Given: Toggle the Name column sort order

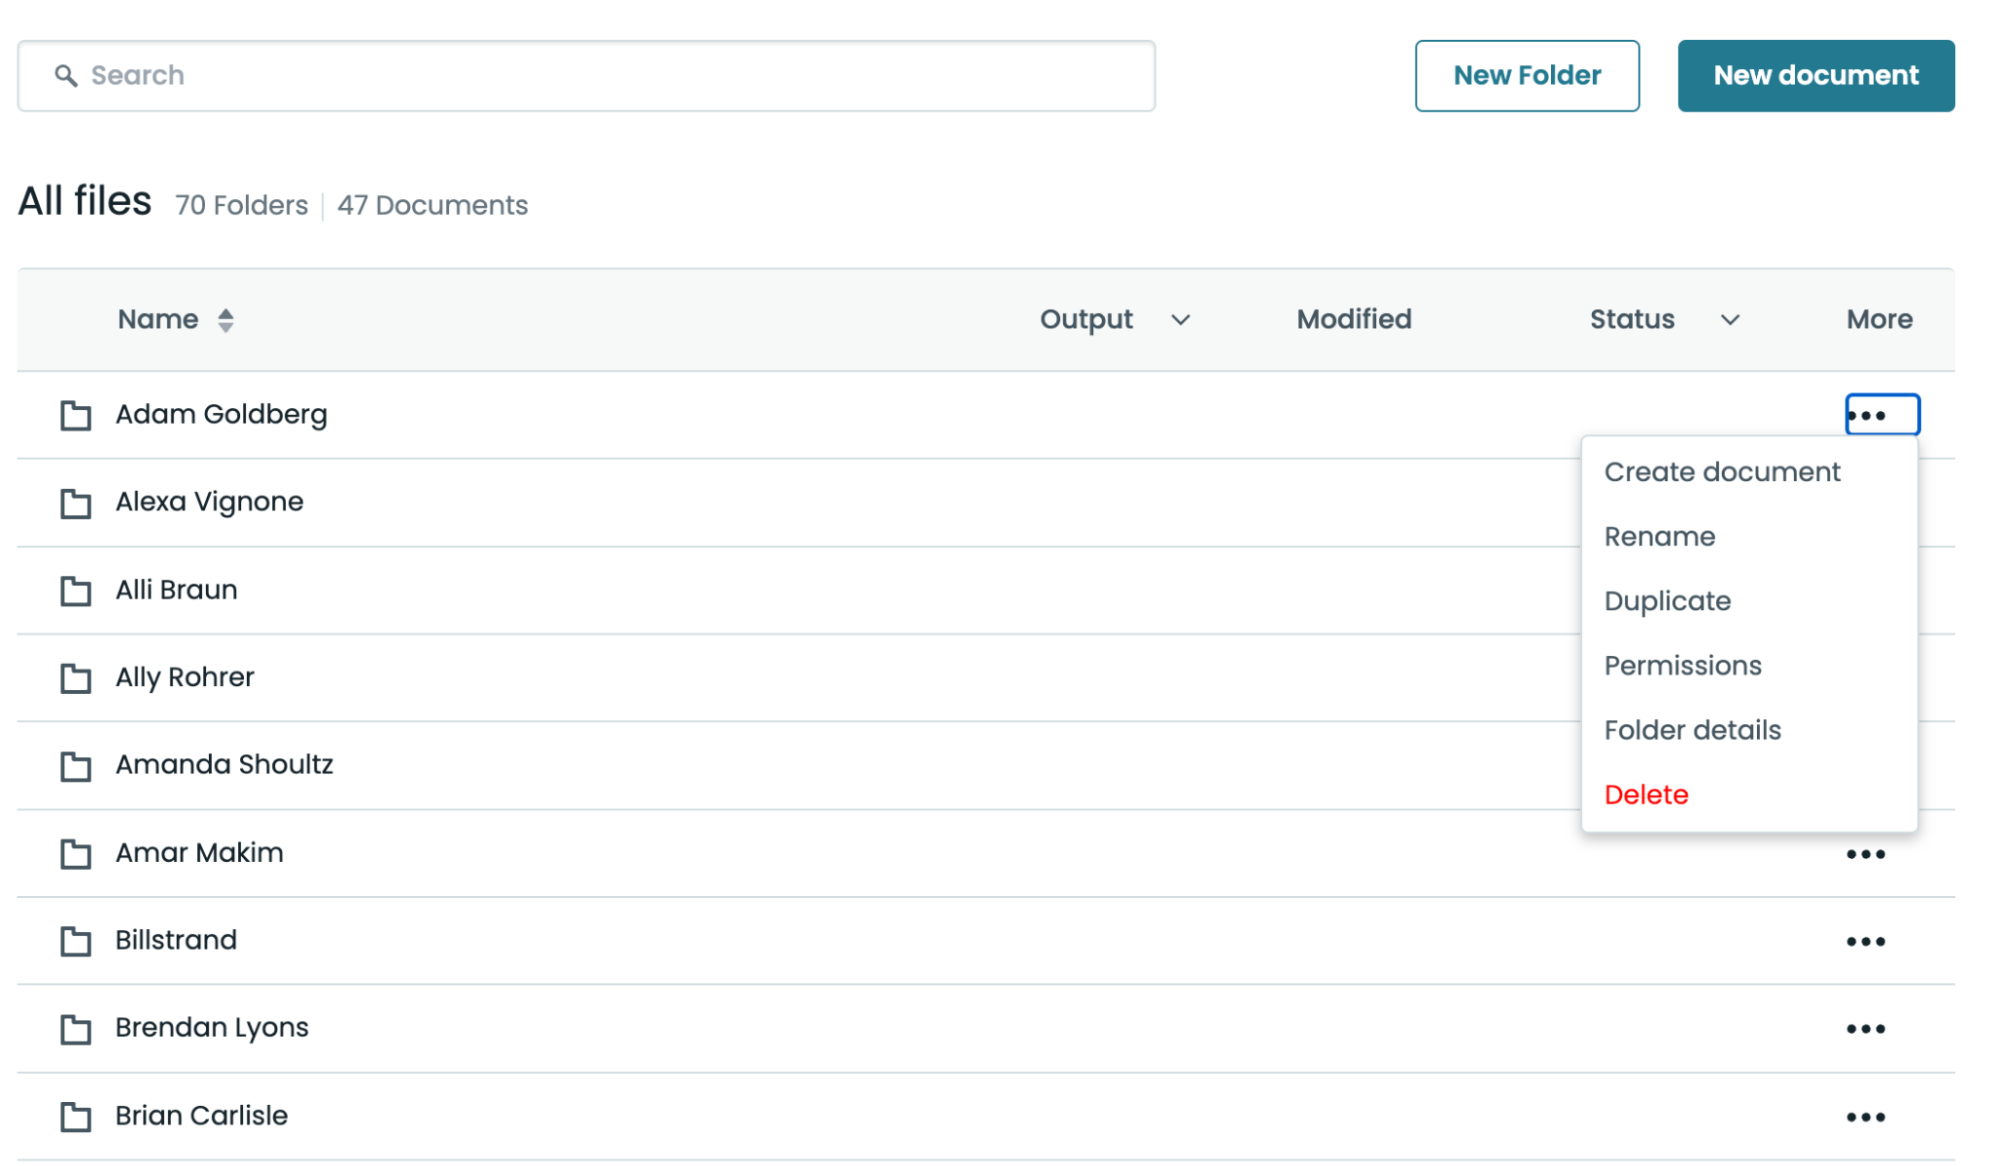Looking at the screenshot, I should click(x=225, y=319).
